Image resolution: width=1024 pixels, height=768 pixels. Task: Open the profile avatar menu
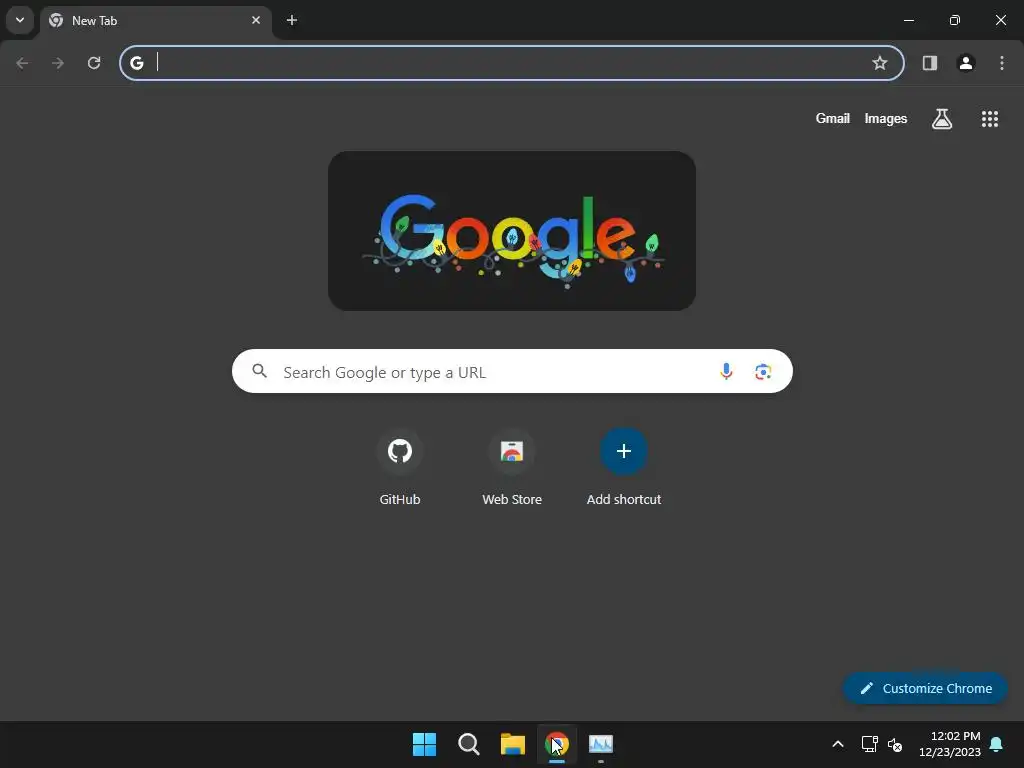[x=966, y=63]
